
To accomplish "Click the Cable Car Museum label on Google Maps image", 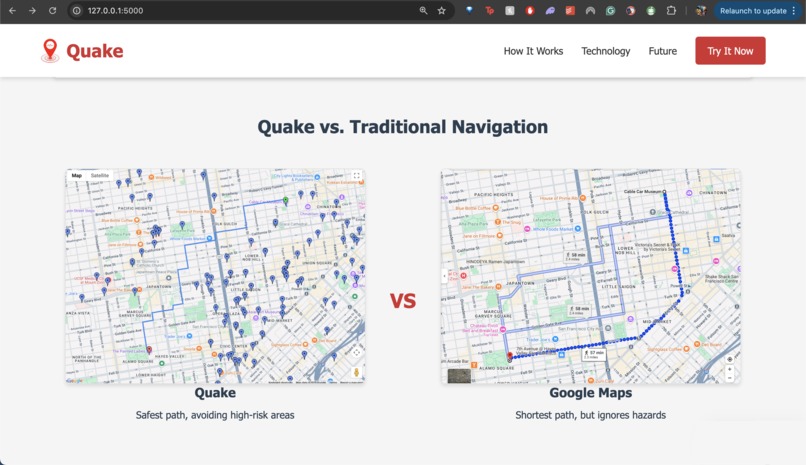I will 642,192.
